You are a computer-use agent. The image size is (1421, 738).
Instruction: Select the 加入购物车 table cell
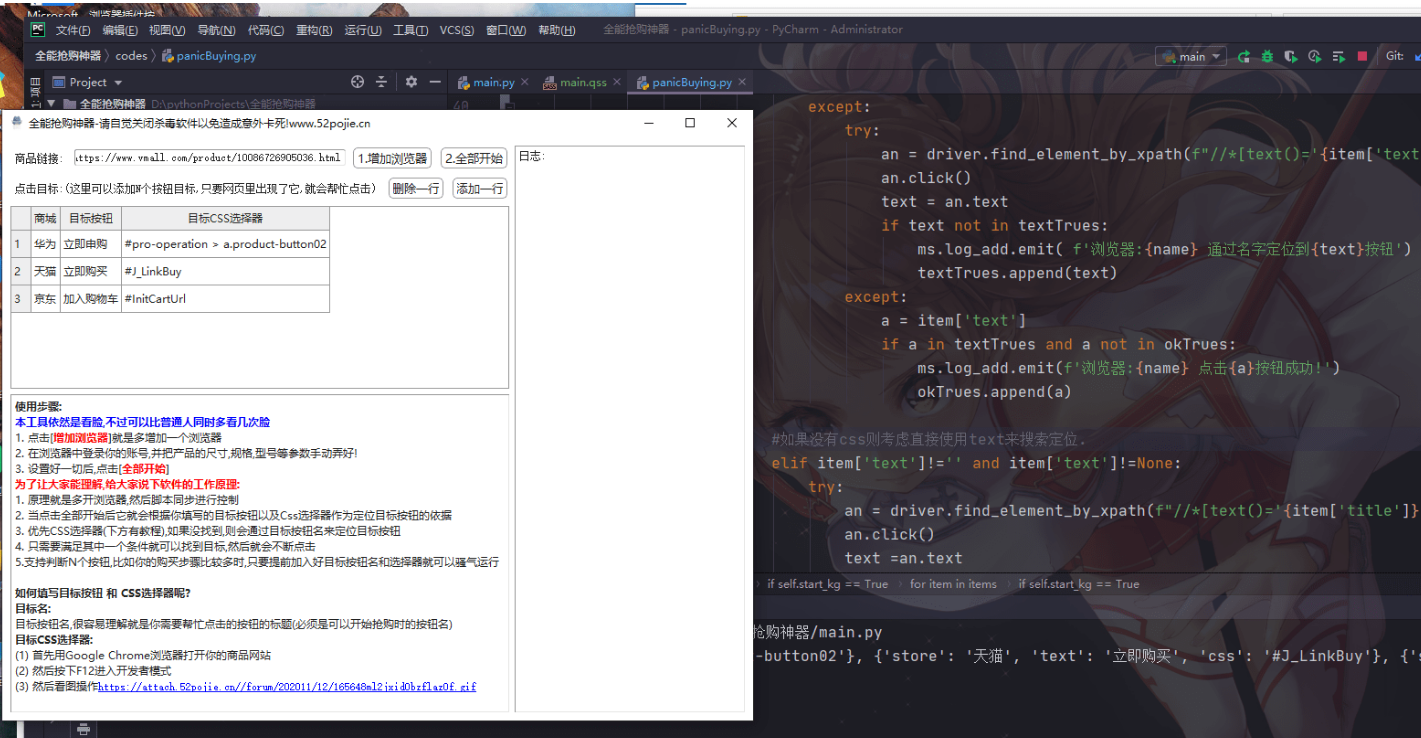[91, 298]
